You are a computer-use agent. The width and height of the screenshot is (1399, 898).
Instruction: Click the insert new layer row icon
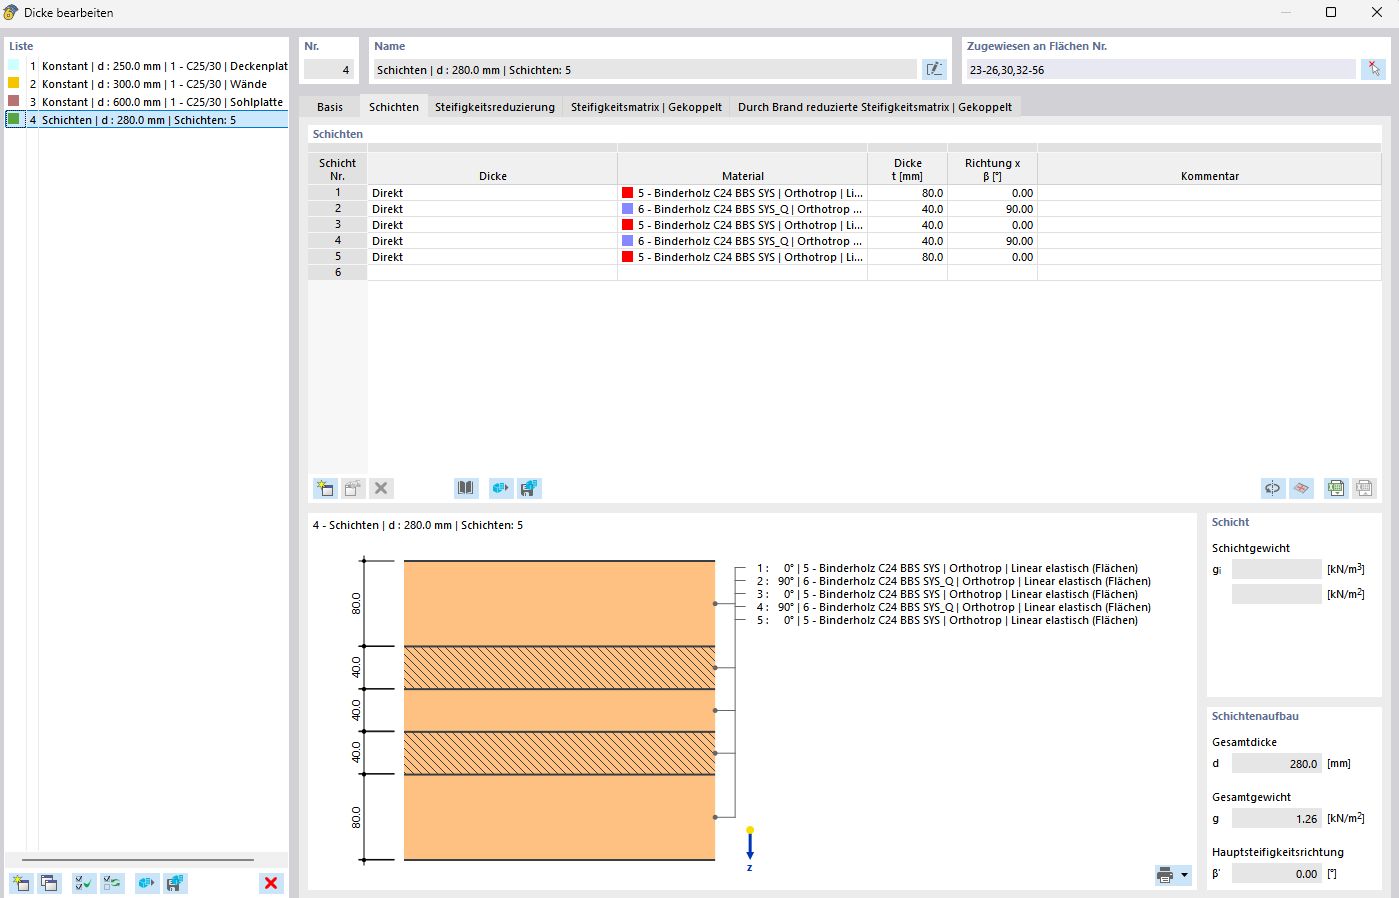324,488
